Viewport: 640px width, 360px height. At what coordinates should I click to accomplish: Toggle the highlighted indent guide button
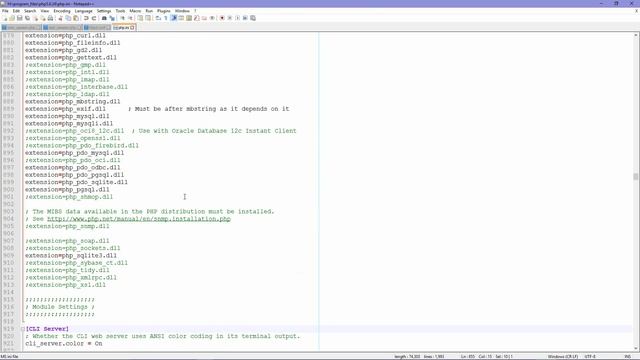(173, 18)
